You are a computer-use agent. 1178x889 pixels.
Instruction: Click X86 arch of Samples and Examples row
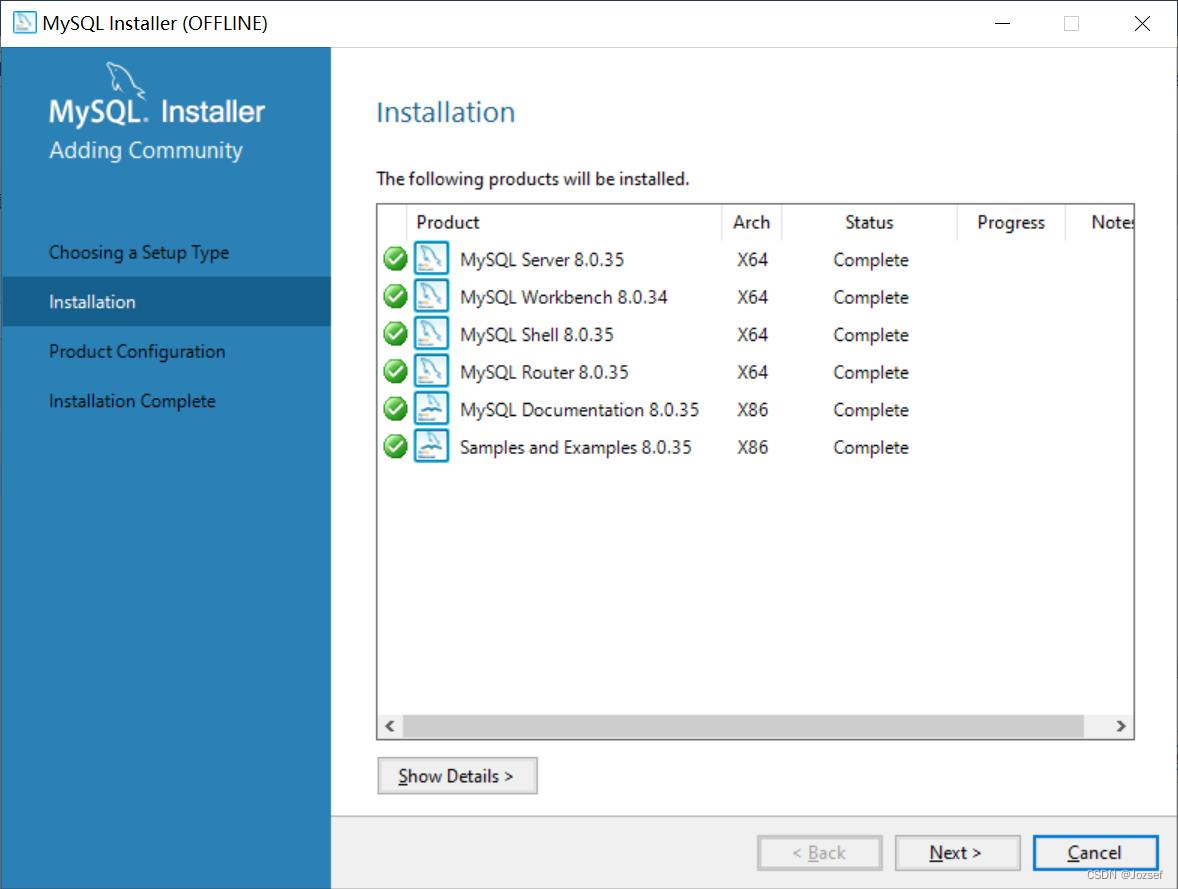tap(752, 447)
